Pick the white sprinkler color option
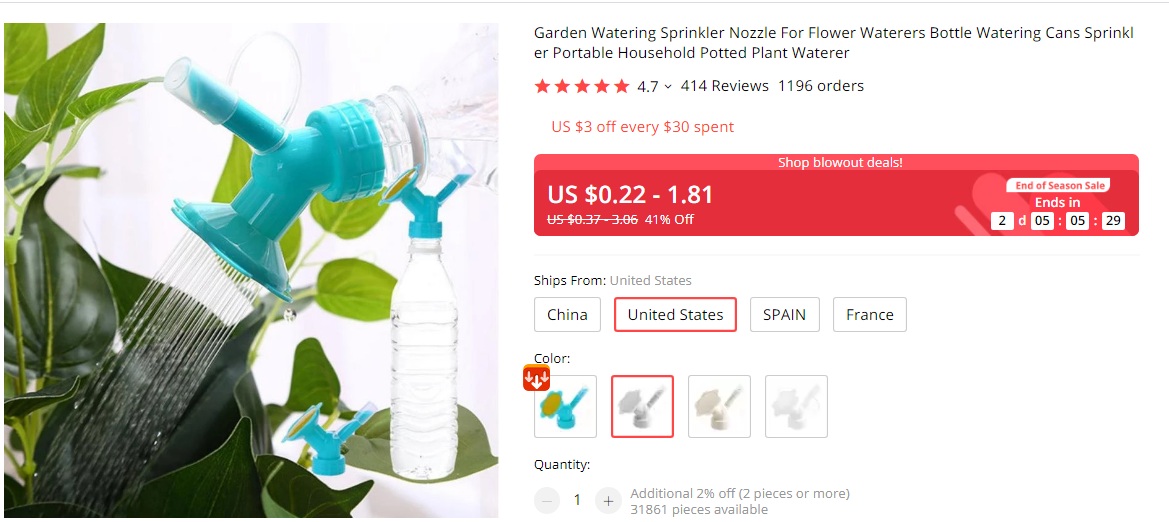The image size is (1169, 522). pos(796,406)
